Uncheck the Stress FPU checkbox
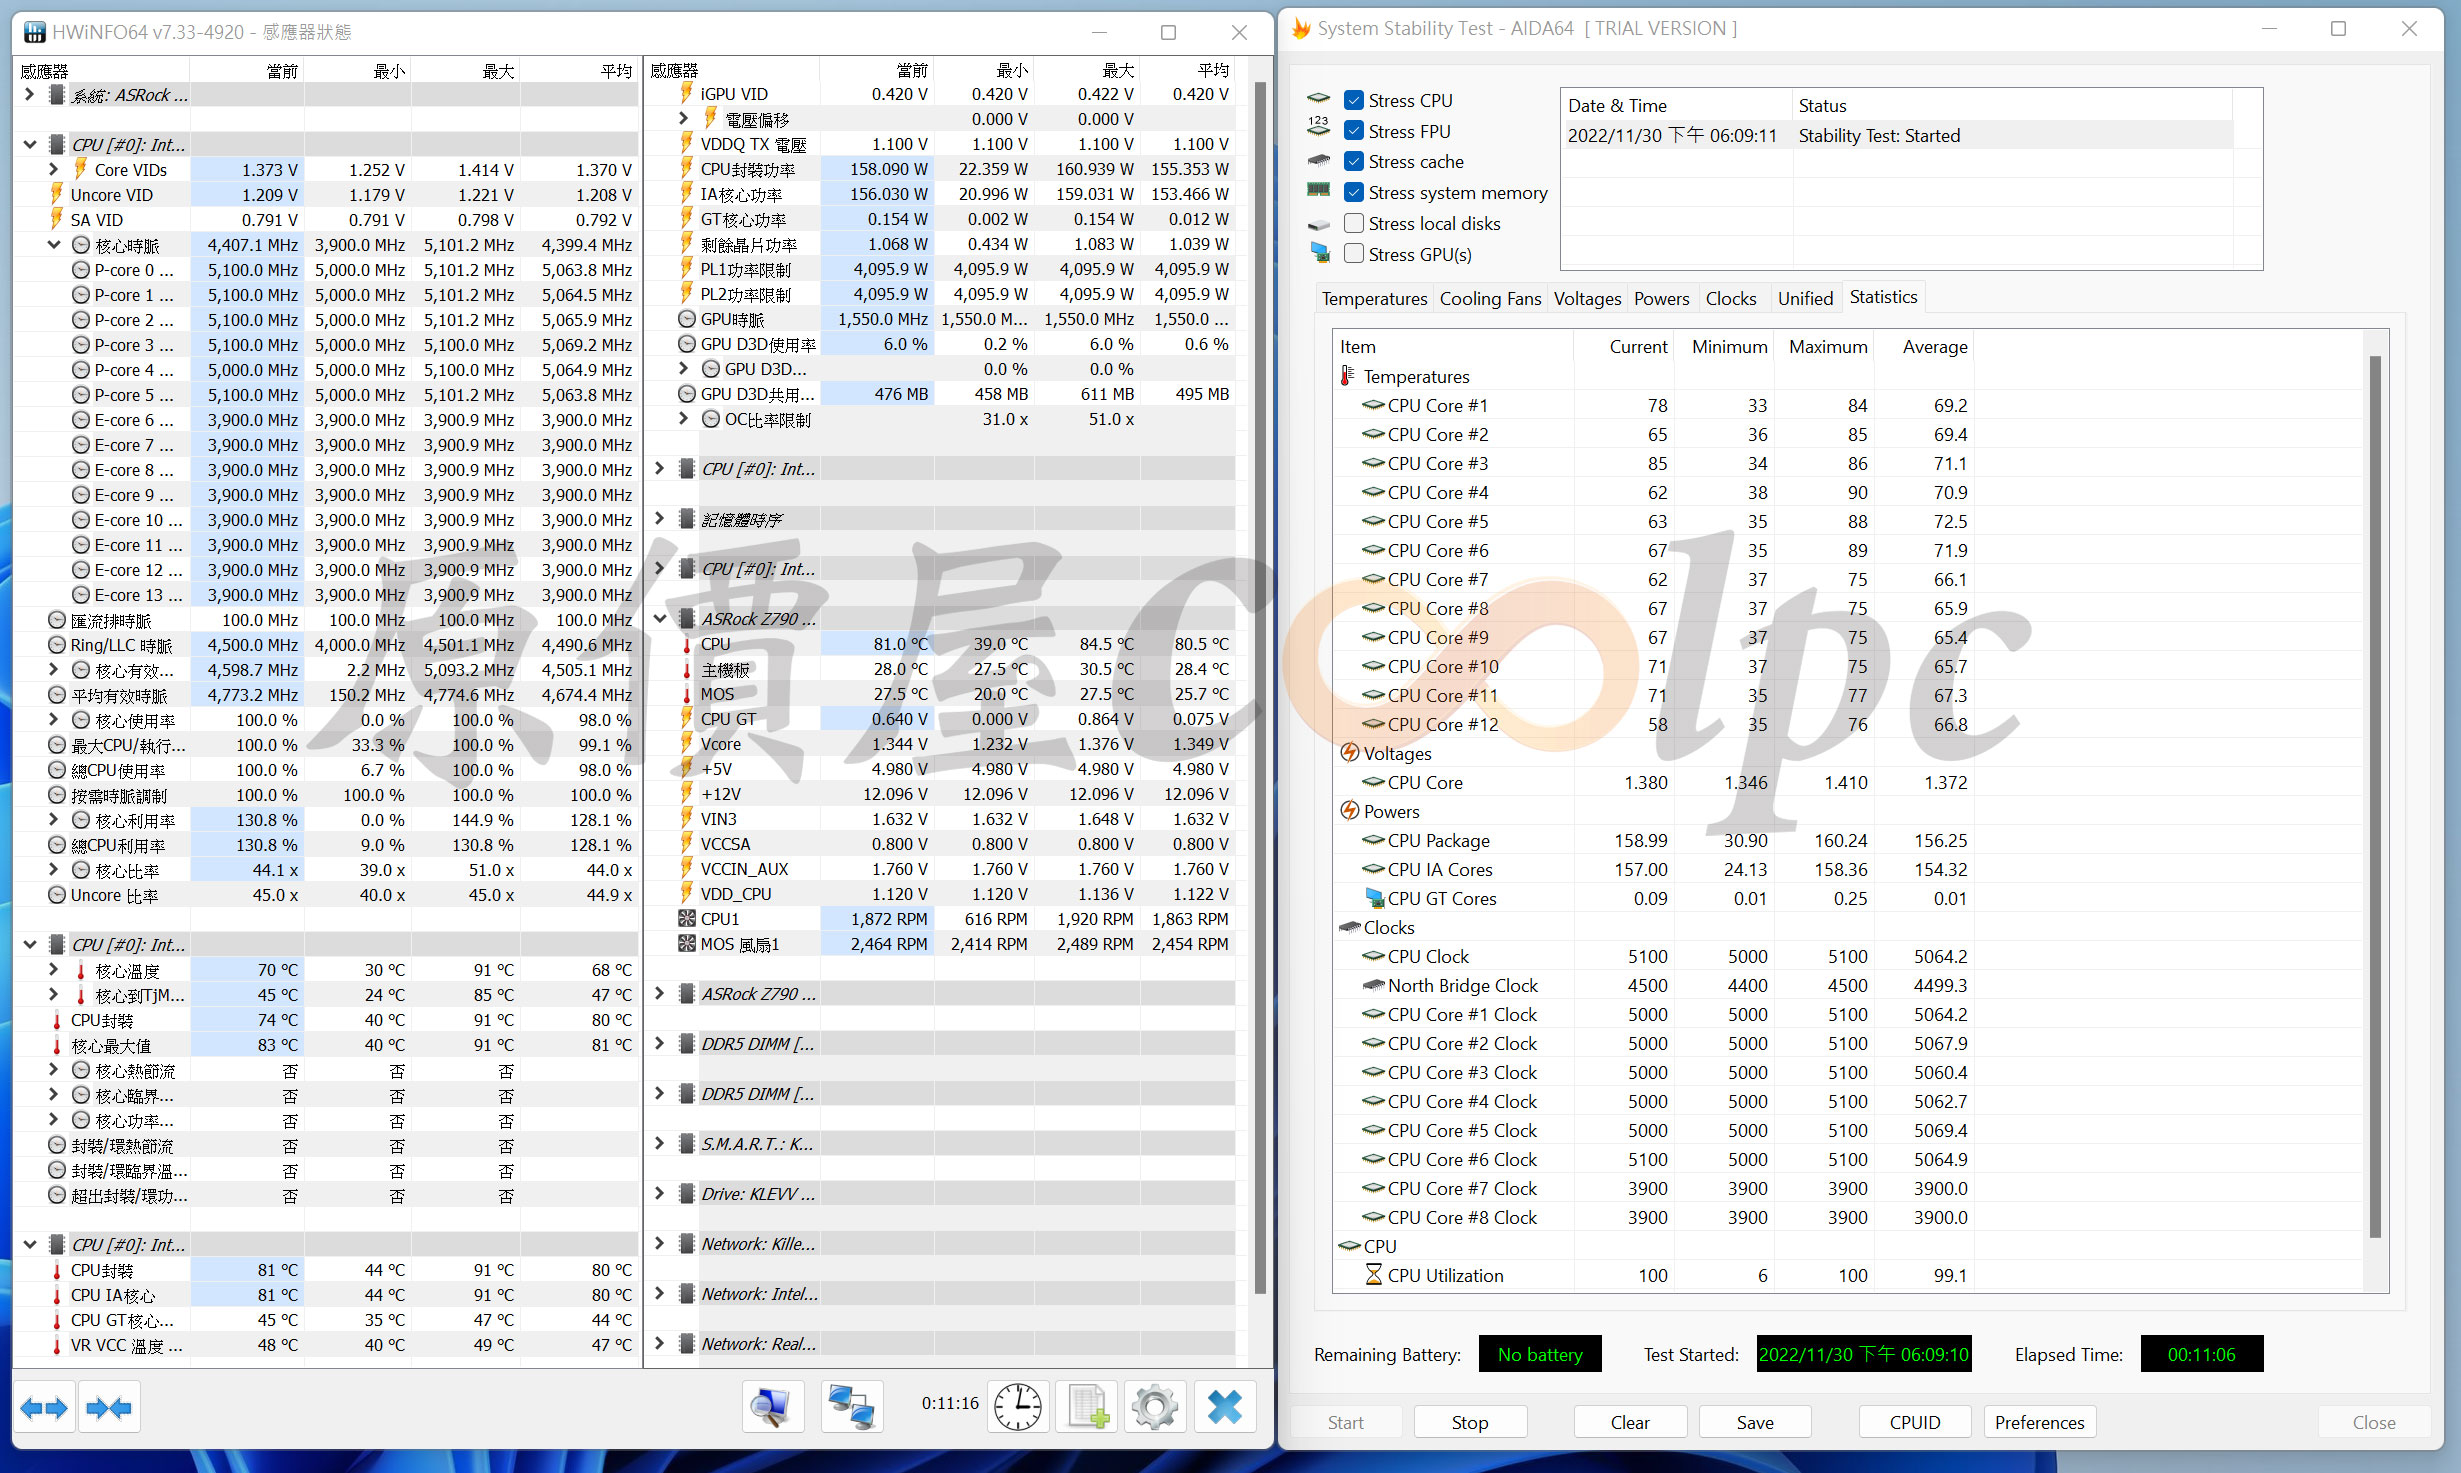2461x1473 pixels. point(1354,131)
